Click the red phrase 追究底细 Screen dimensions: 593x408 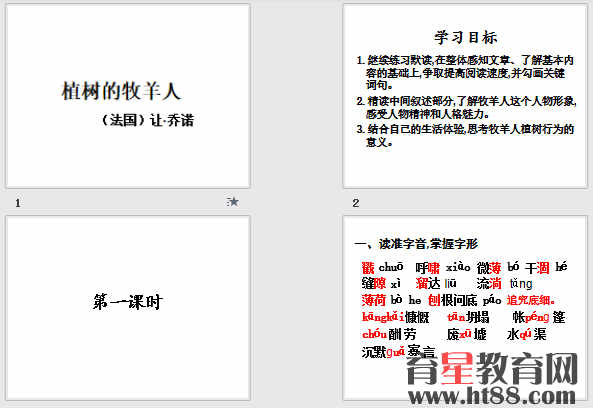[531, 300]
